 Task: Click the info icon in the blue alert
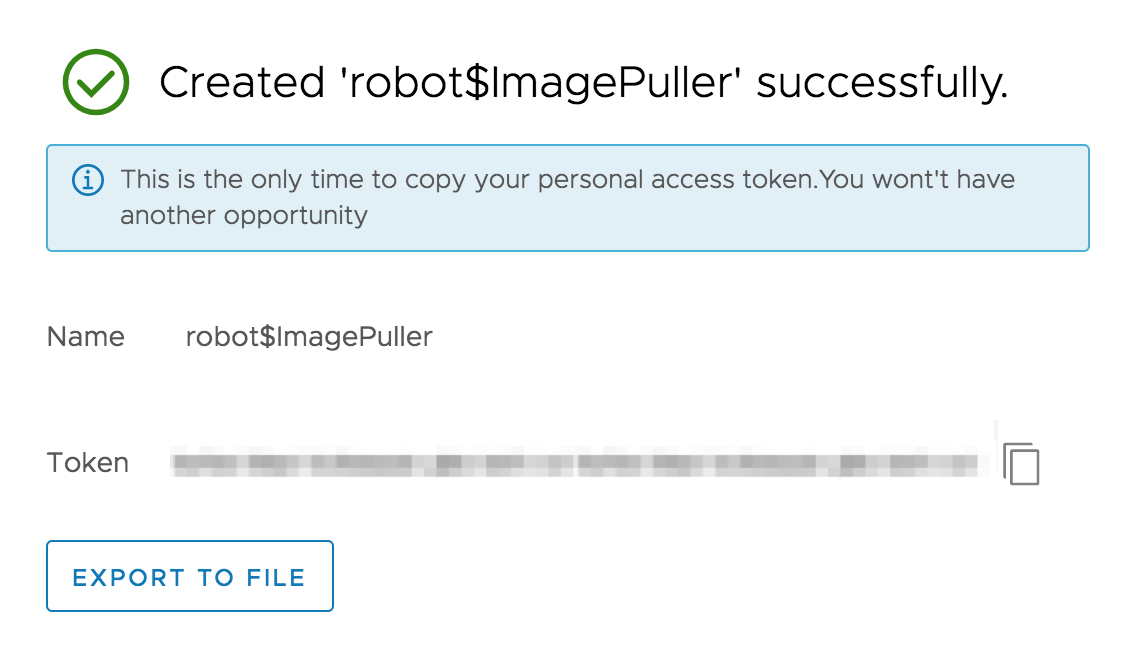point(88,180)
